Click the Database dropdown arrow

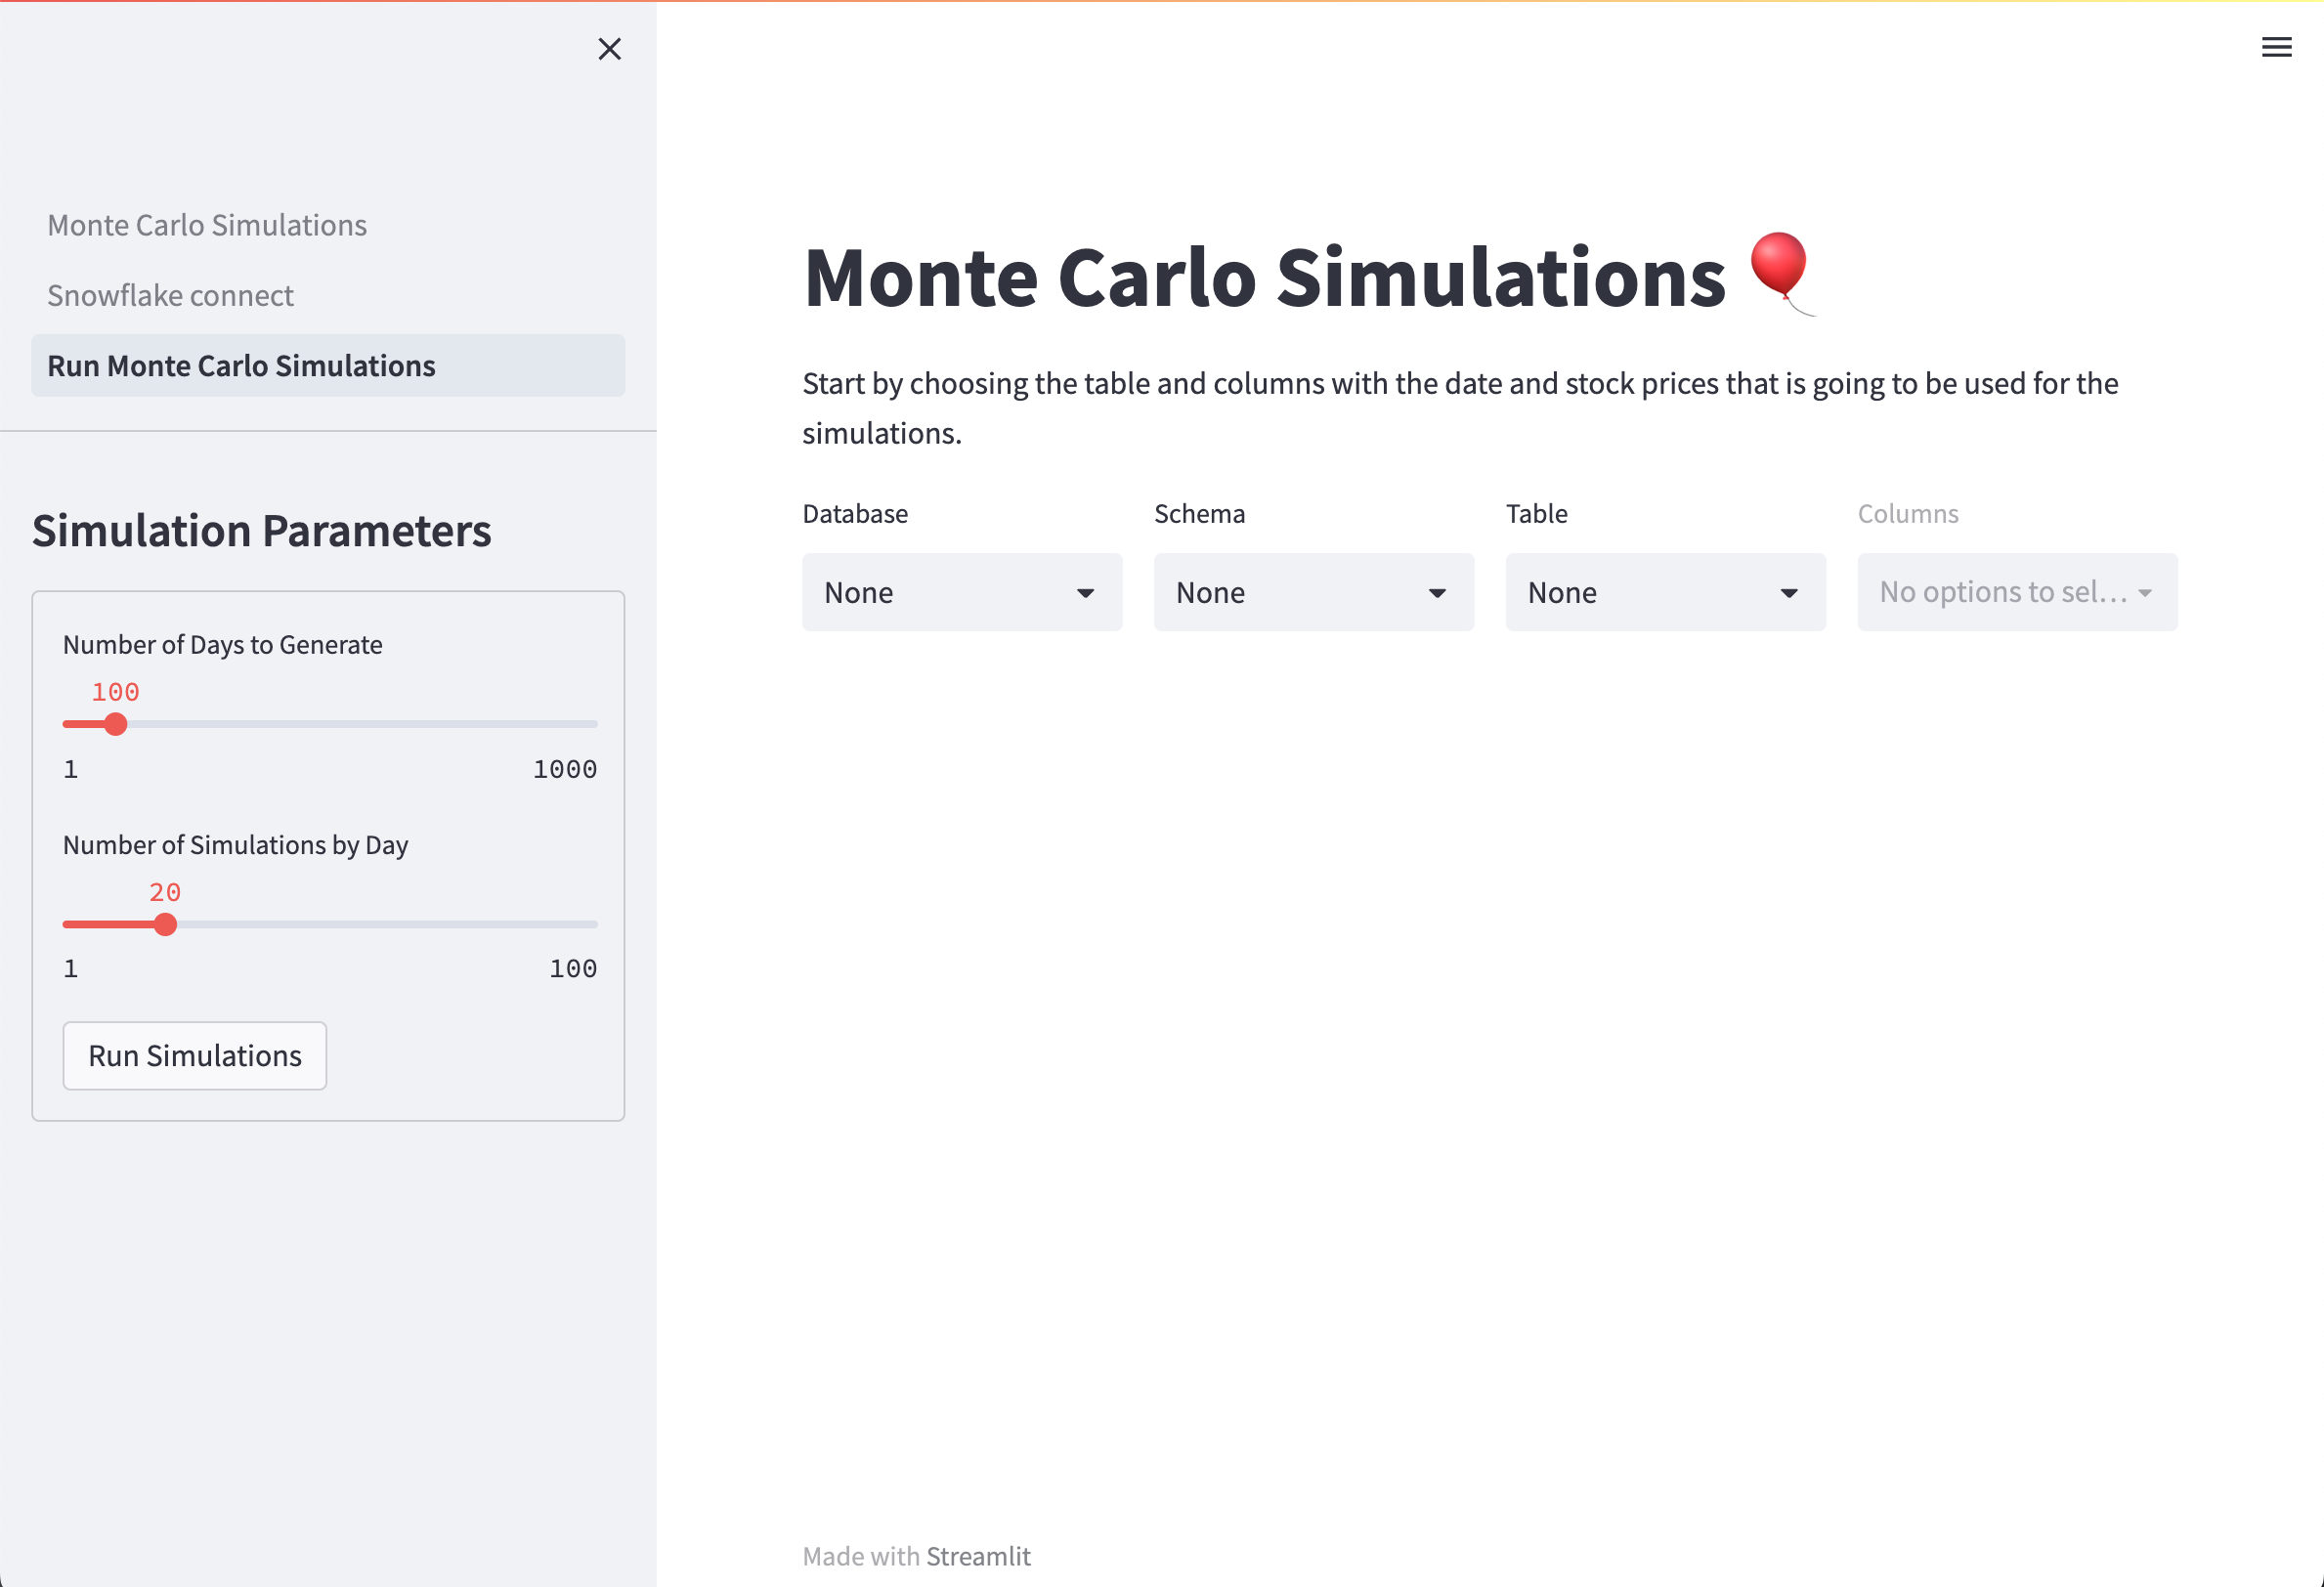1085,593
